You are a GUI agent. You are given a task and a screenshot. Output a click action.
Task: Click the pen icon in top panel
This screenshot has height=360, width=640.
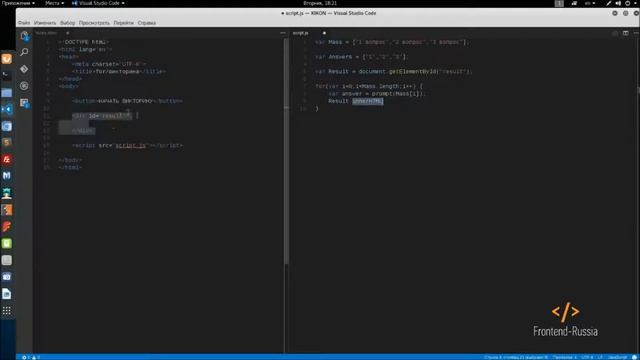(609, 3)
